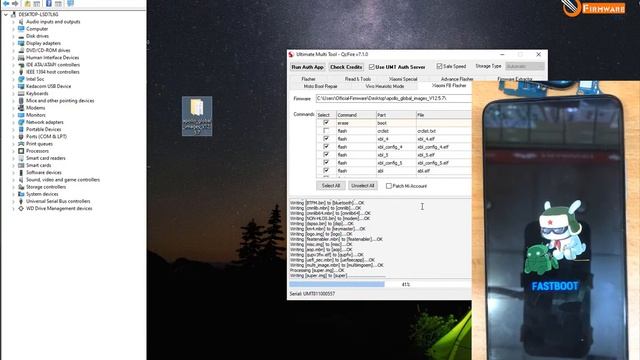The height and width of the screenshot is (360, 640).
Task: Open the Storage Type dropdown
Action: pyautogui.click(x=524, y=66)
